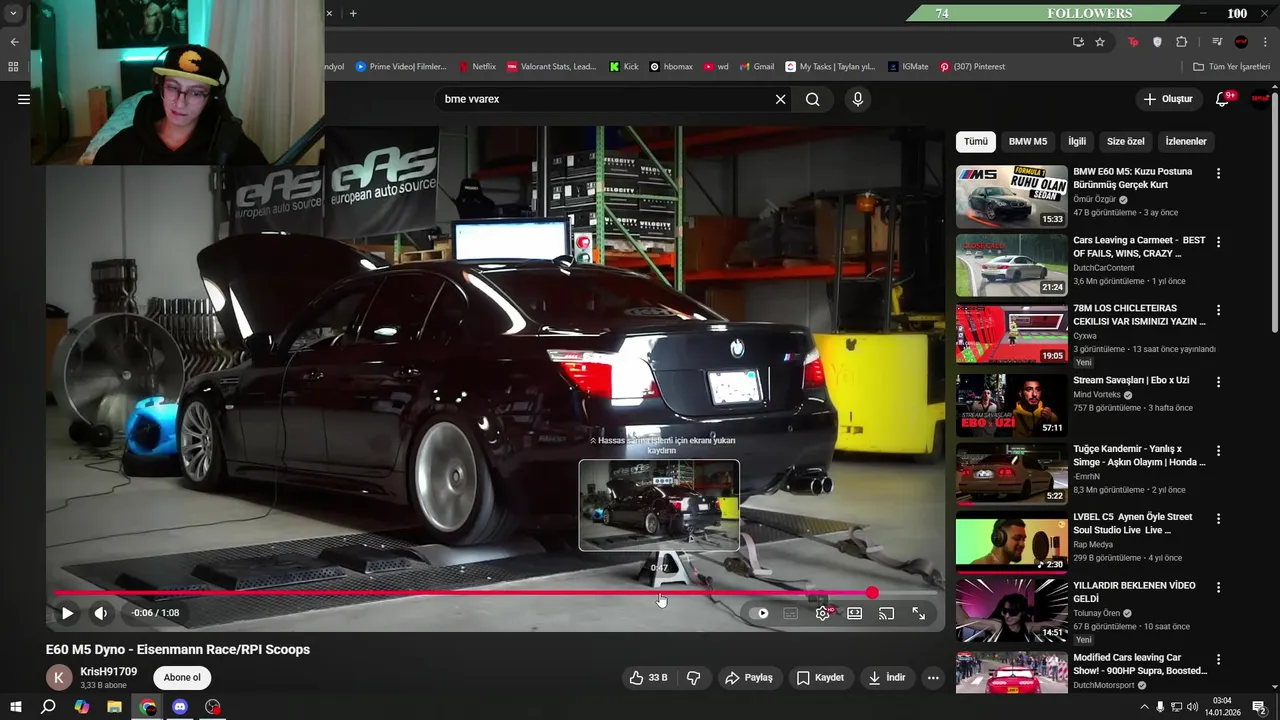Open BMW E60 M5 Kuzu Postuna thumbnail
The image size is (1280, 720).
coord(1011,197)
